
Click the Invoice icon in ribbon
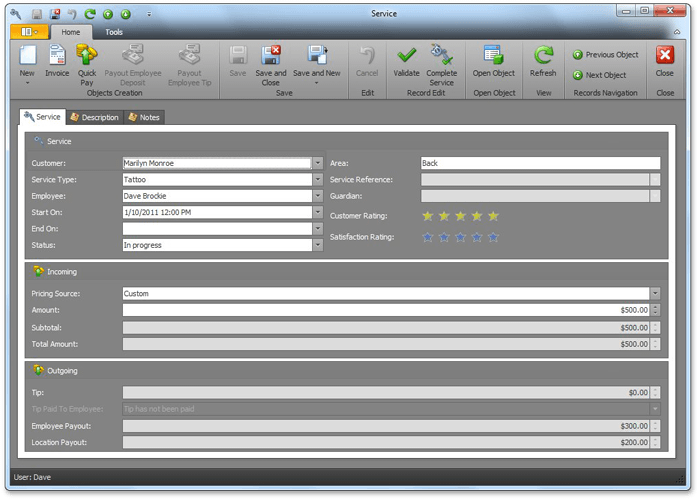click(x=57, y=56)
